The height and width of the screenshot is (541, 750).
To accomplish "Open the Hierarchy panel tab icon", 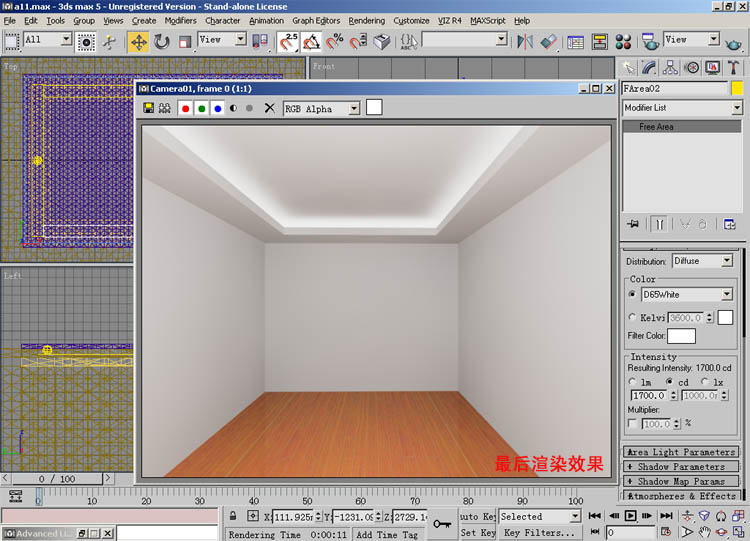I will 671,68.
